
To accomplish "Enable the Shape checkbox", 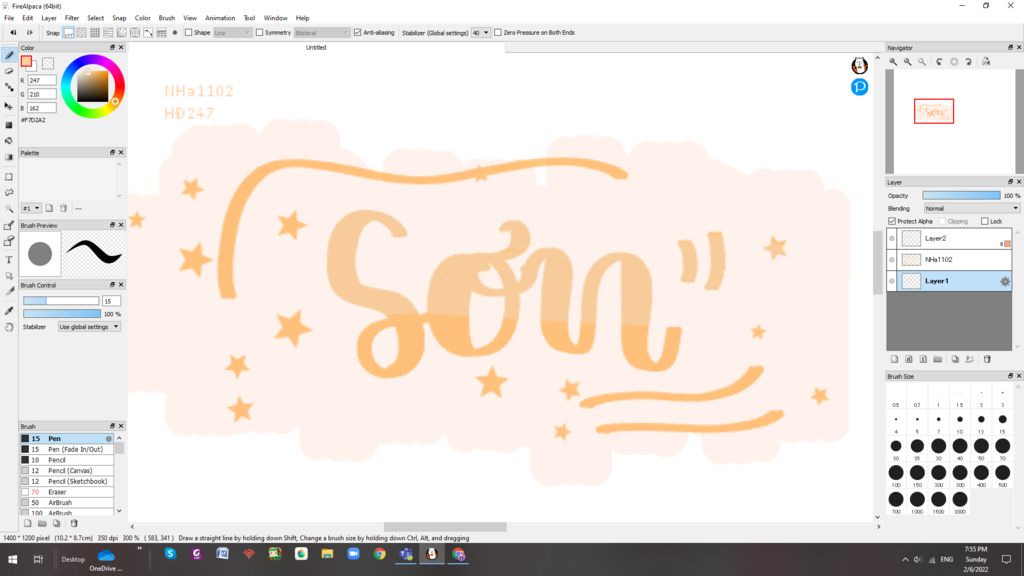I will tap(189, 33).
